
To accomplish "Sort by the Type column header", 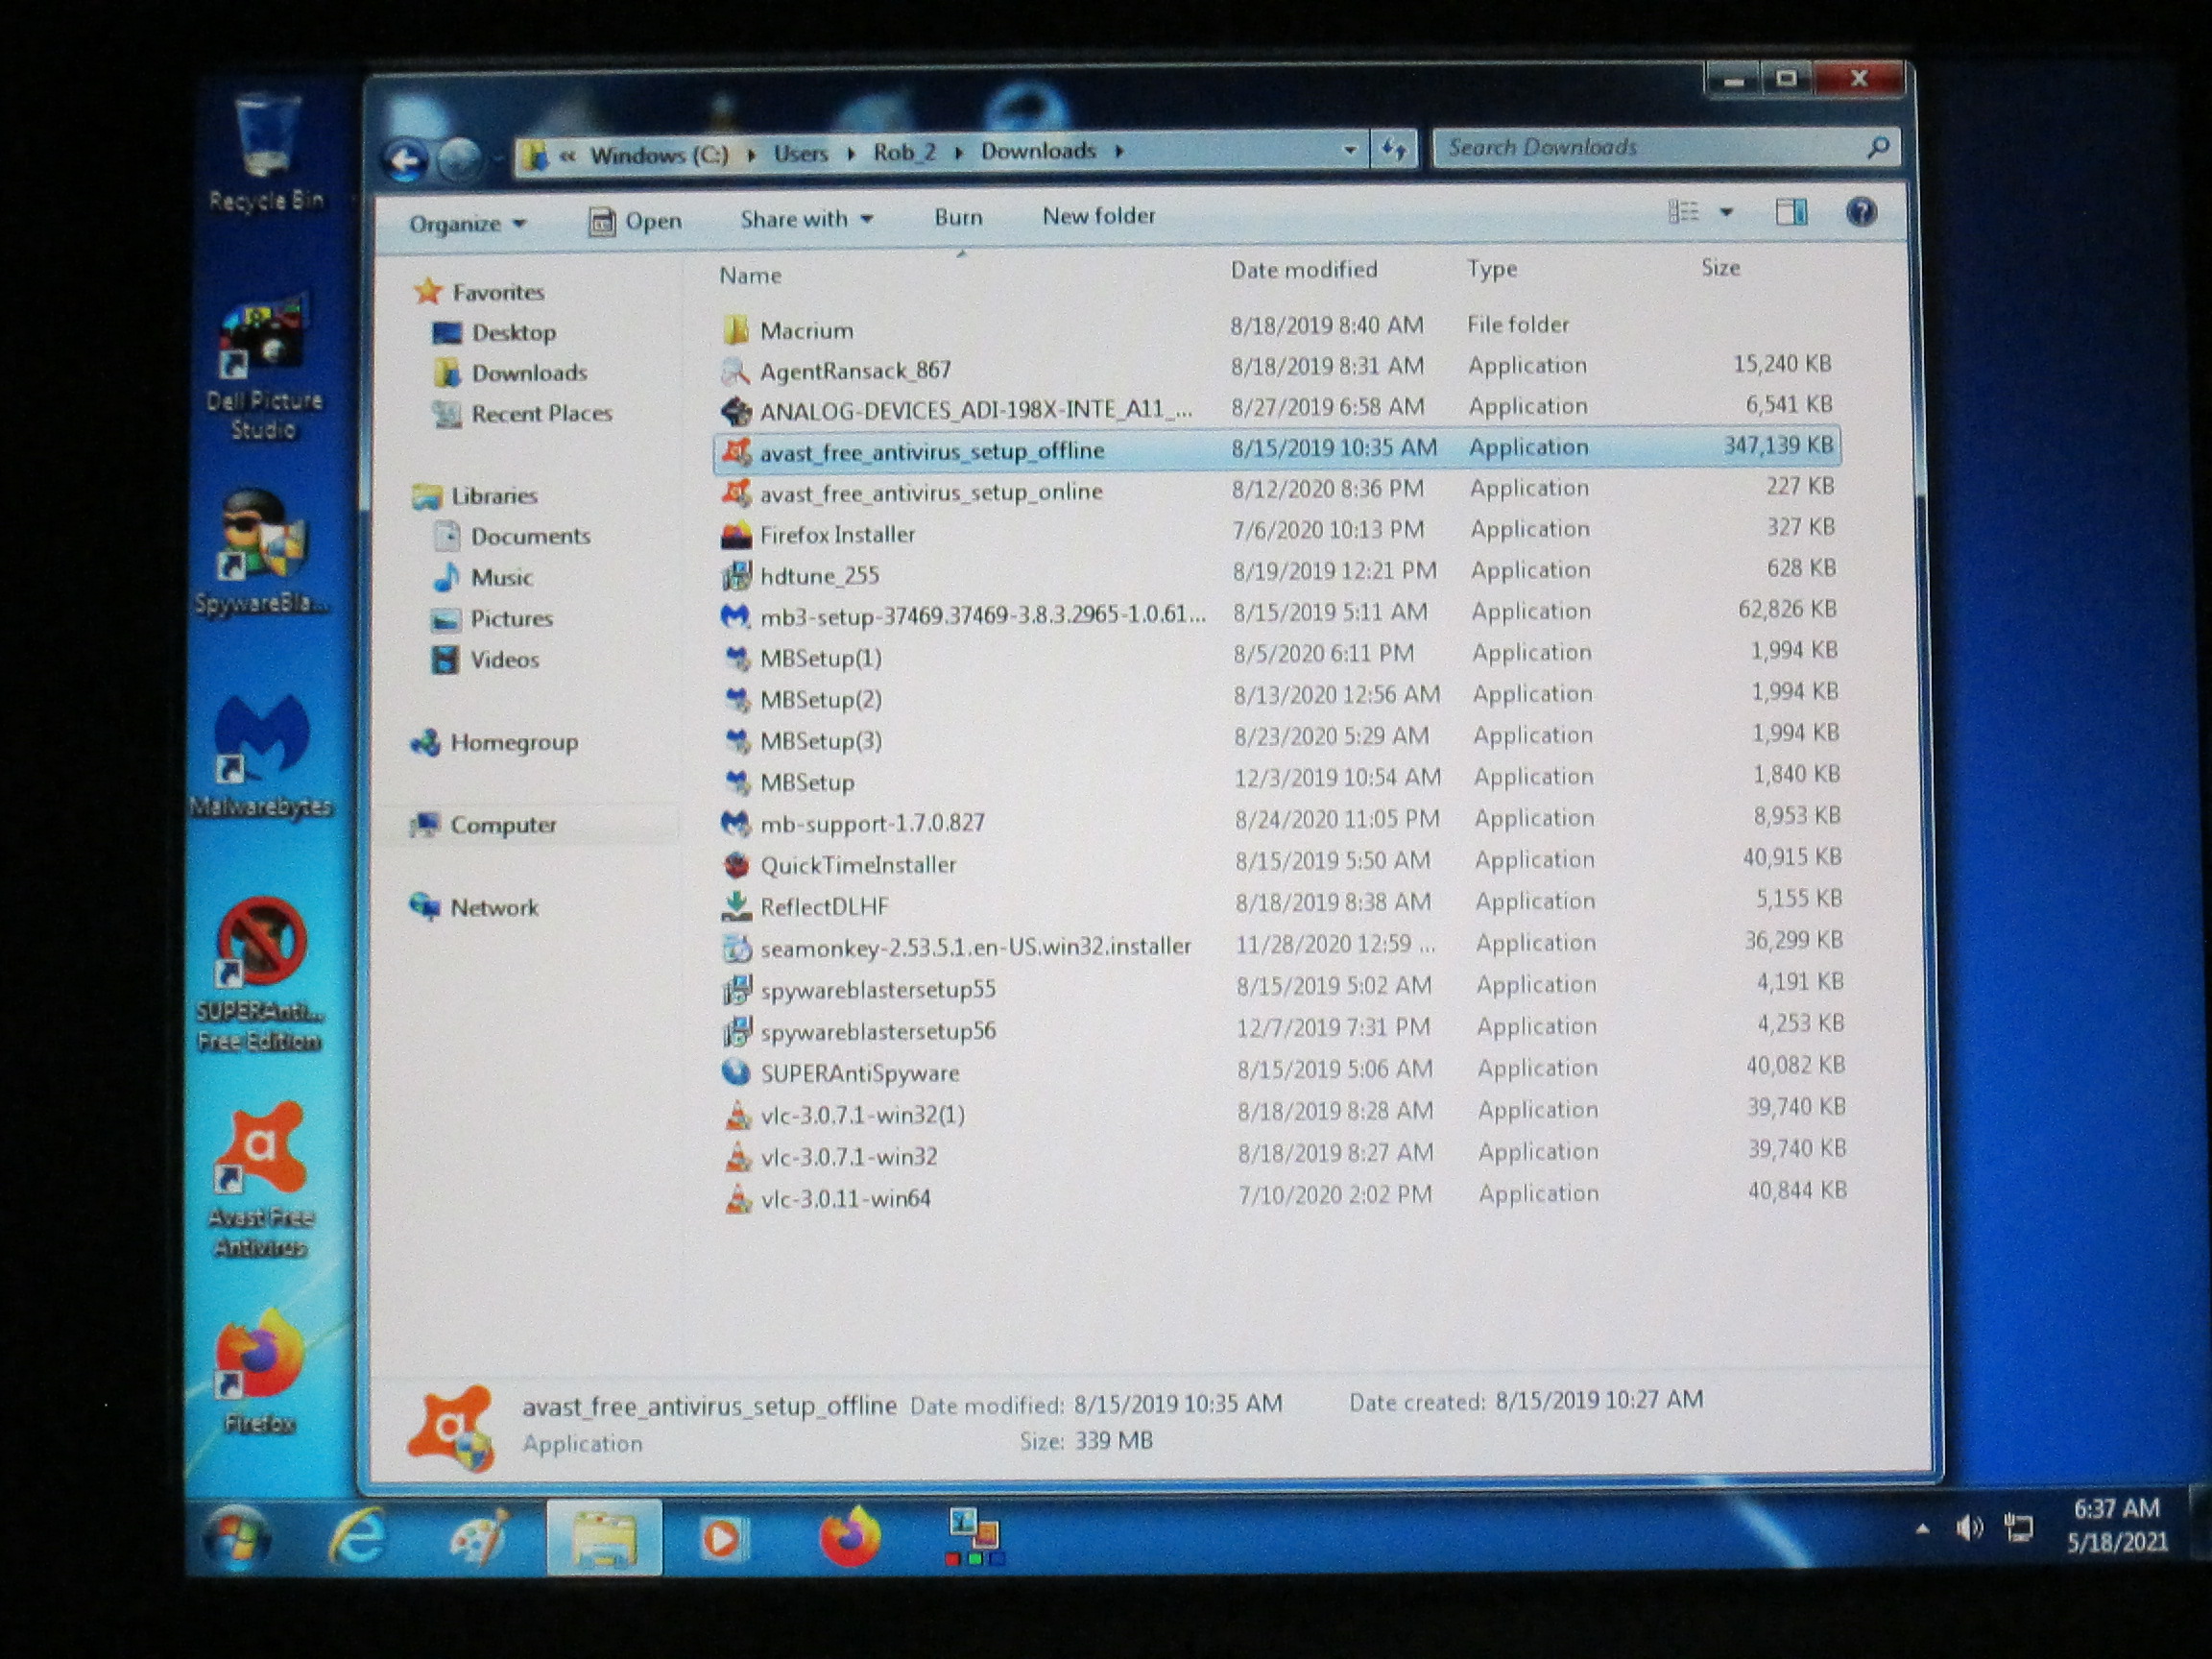I will (1492, 268).
